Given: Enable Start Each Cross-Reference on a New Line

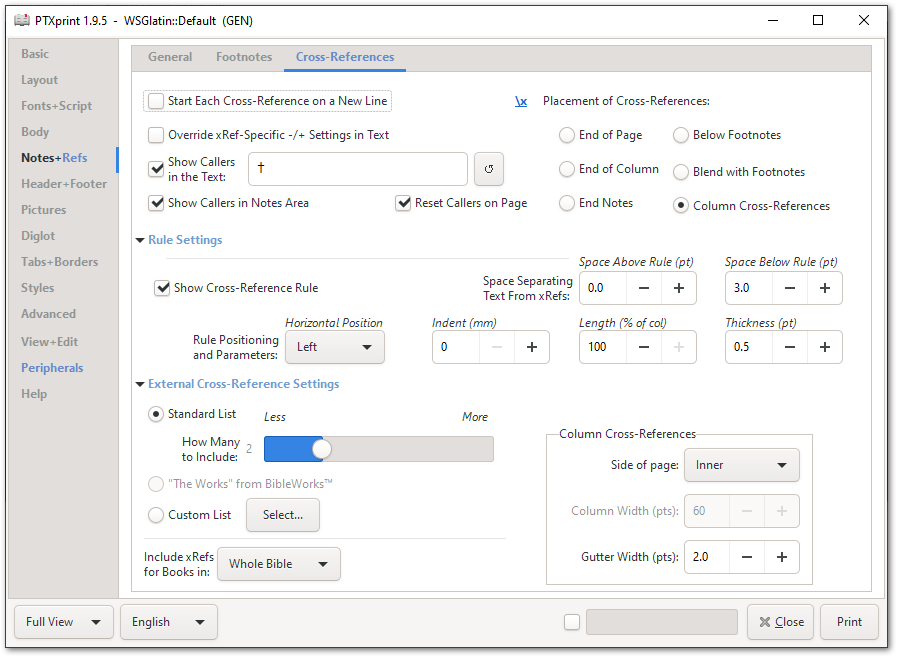Looking at the screenshot, I should coord(156,101).
